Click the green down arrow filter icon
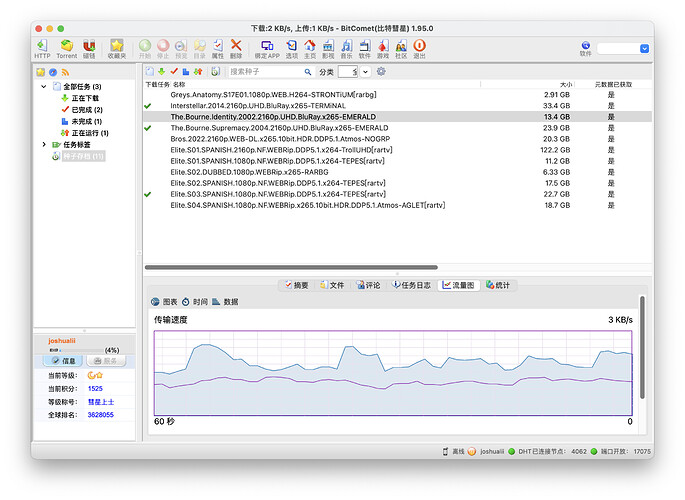 (x=162, y=71)
